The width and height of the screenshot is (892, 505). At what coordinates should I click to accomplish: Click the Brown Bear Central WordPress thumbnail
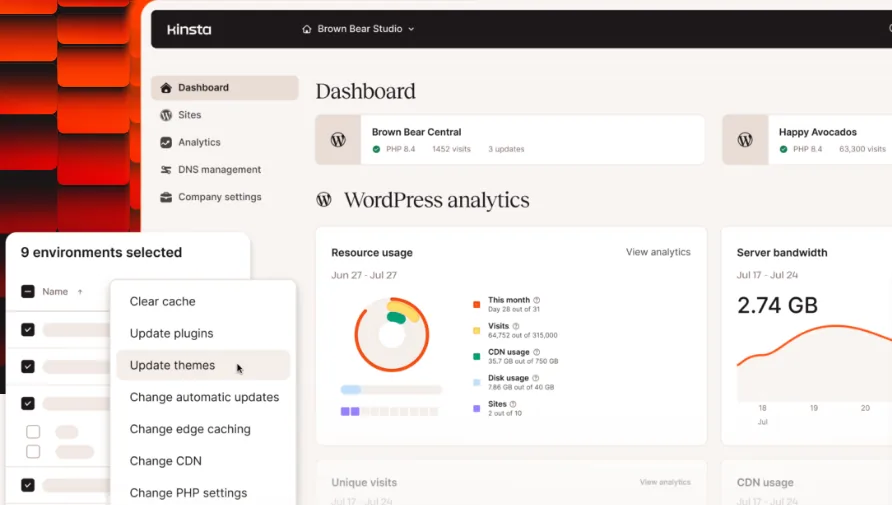click(338, 140)
